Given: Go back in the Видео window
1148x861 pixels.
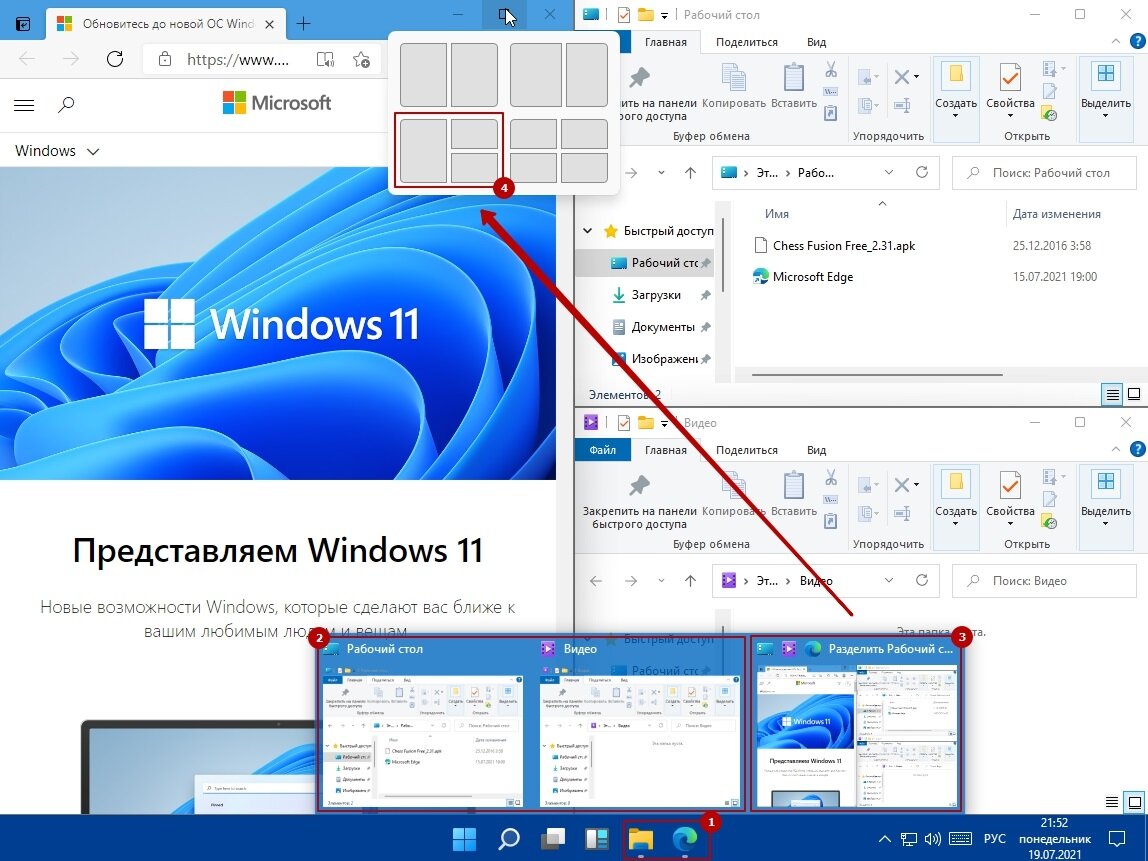Looking at the screenshot, I should (x=596, y=581).
